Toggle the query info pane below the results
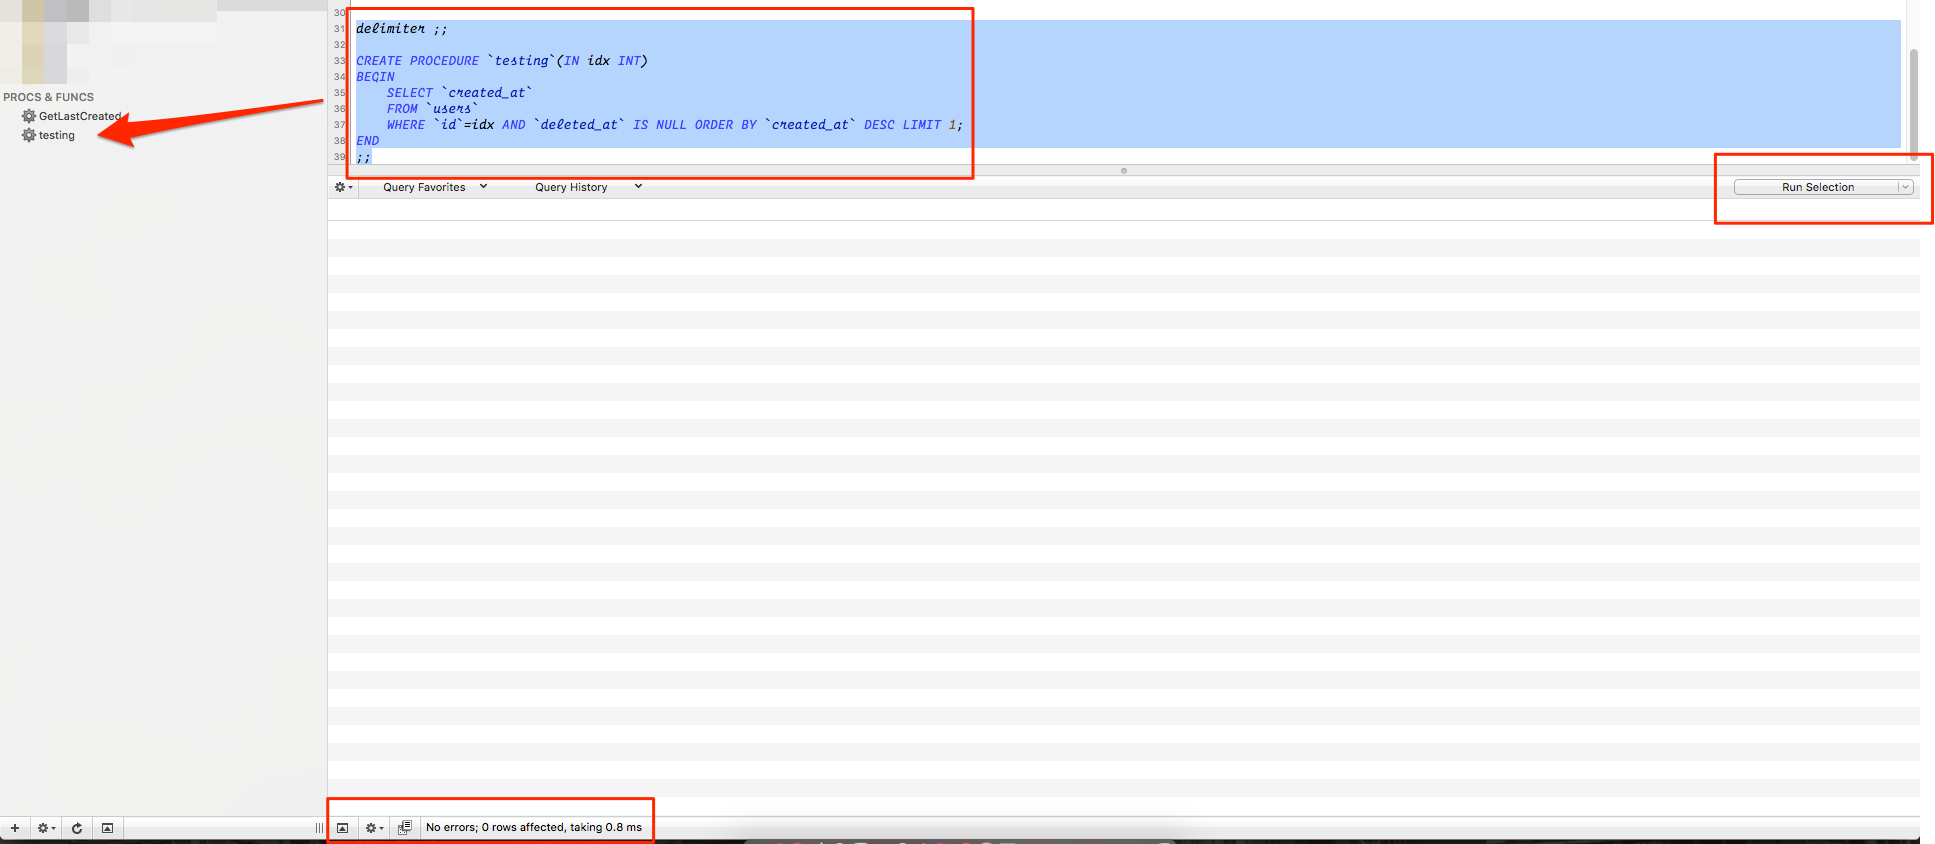The image size is (1935, 844). pyautogui.click(x=342, y=828)
